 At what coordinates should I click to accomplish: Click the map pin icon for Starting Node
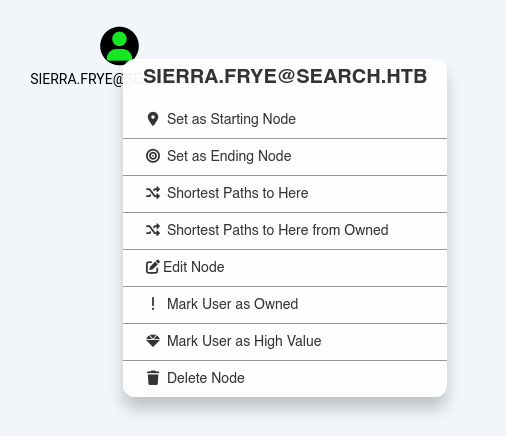click(x=153, y=119)
